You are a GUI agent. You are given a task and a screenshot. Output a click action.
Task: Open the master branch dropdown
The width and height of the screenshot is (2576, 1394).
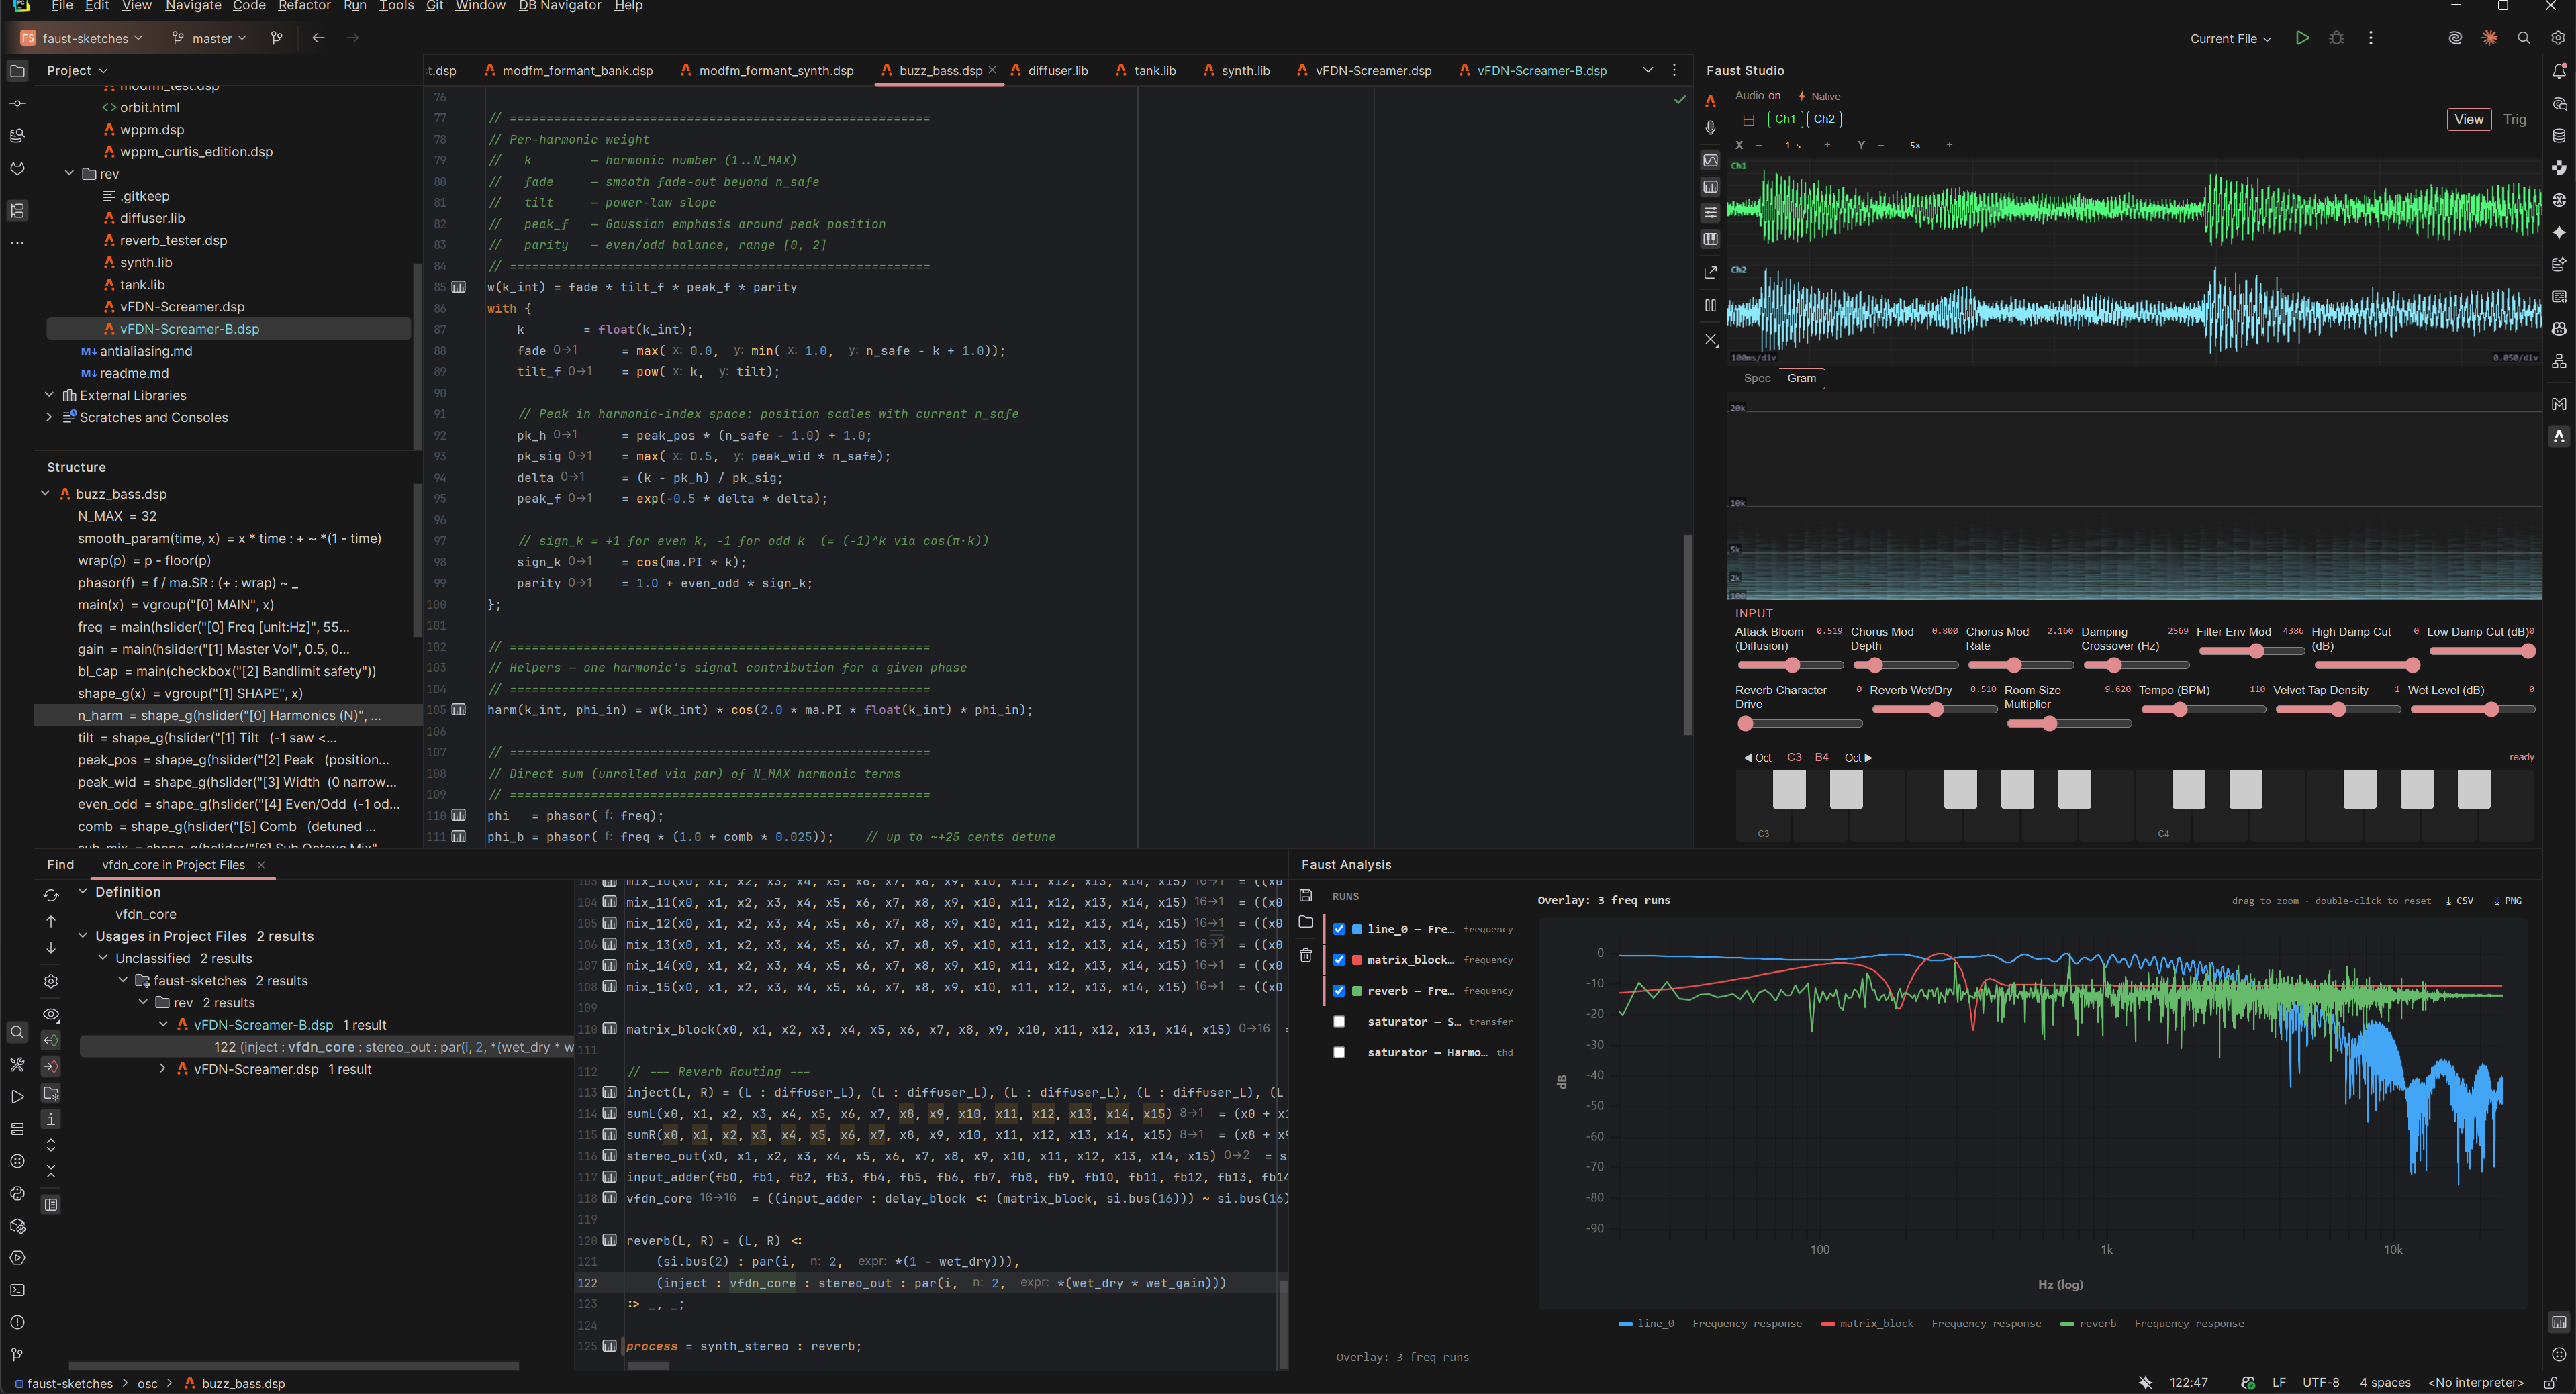[209, 38]
